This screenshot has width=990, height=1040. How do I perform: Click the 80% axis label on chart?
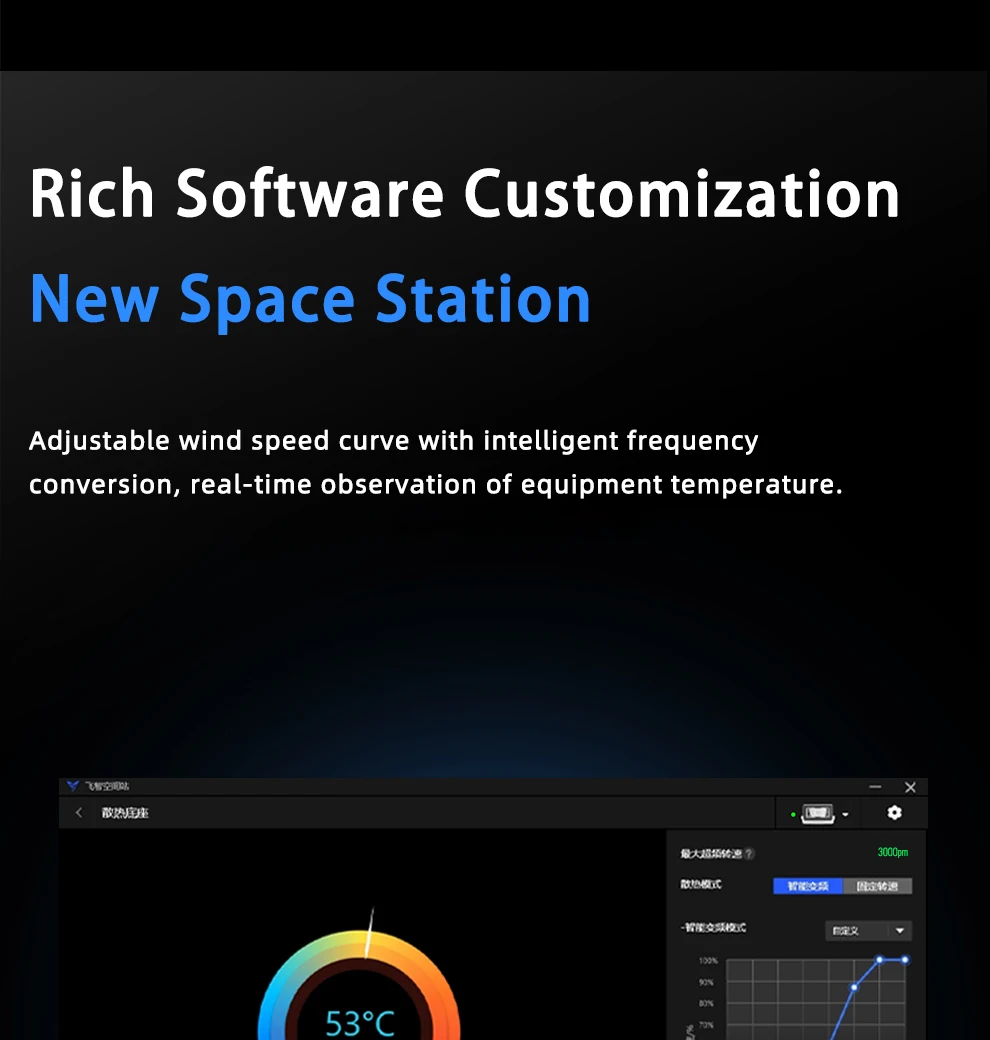pyautogui.click(x=706, y=1004)
